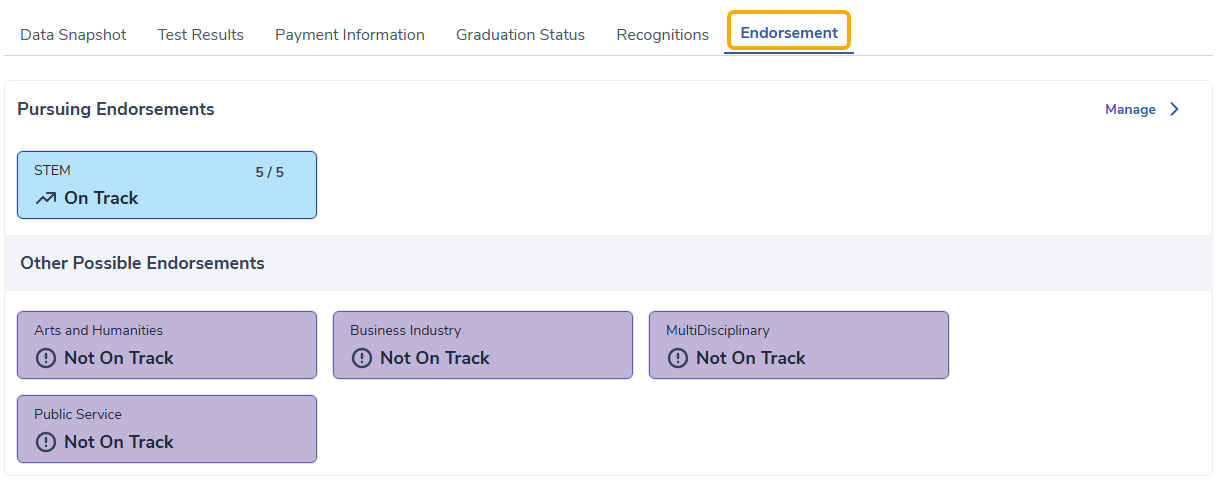Select the Public Service endorsement card
This screenshot has width=1221, height=485.
pyautogui.click(x=166, y=429)
